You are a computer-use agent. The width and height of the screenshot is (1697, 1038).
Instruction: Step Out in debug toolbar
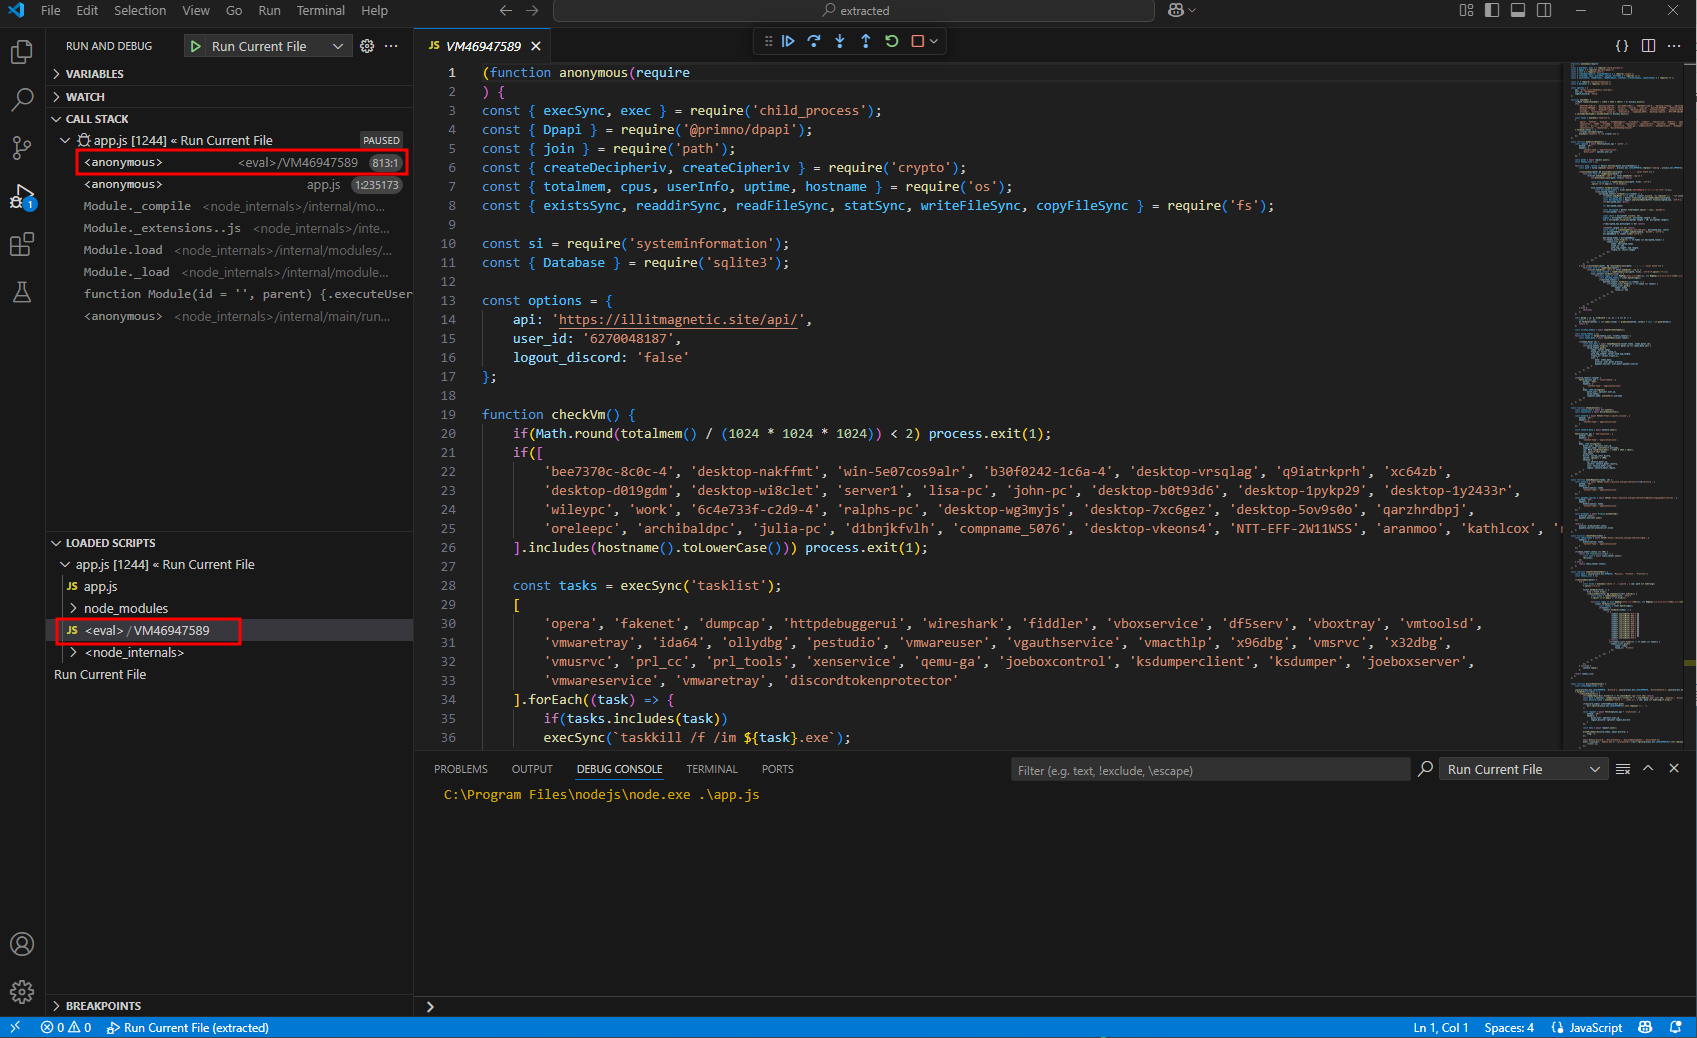866,41
